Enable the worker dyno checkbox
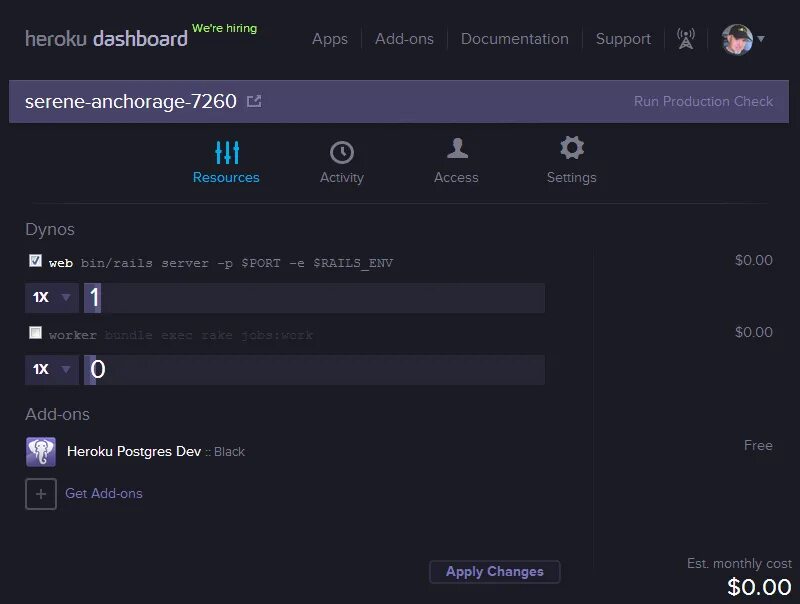This screenshot has height=604, width=800. pos(35,333)
